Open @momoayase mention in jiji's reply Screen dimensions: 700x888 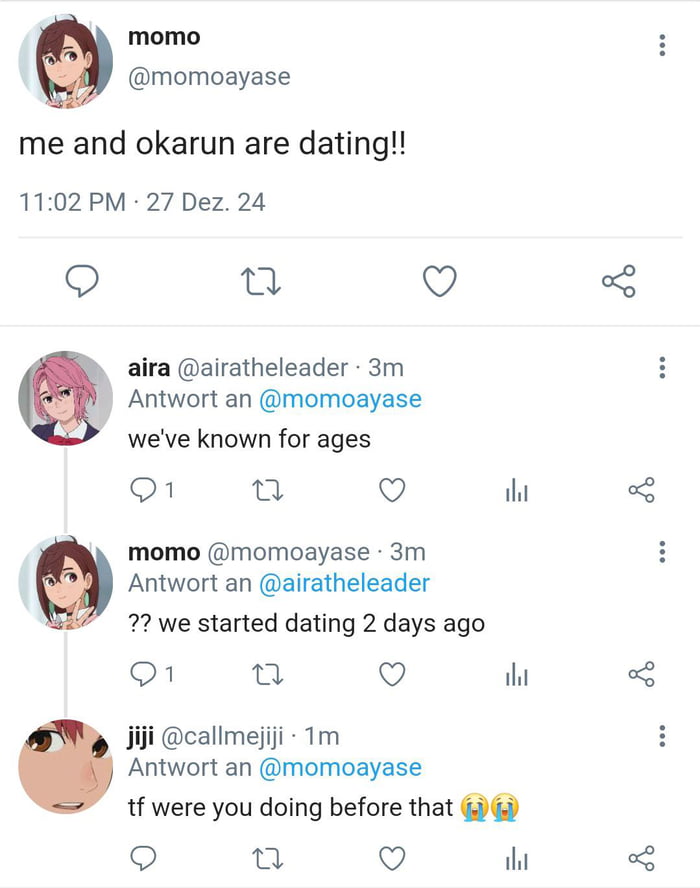[x=340, y=768]
